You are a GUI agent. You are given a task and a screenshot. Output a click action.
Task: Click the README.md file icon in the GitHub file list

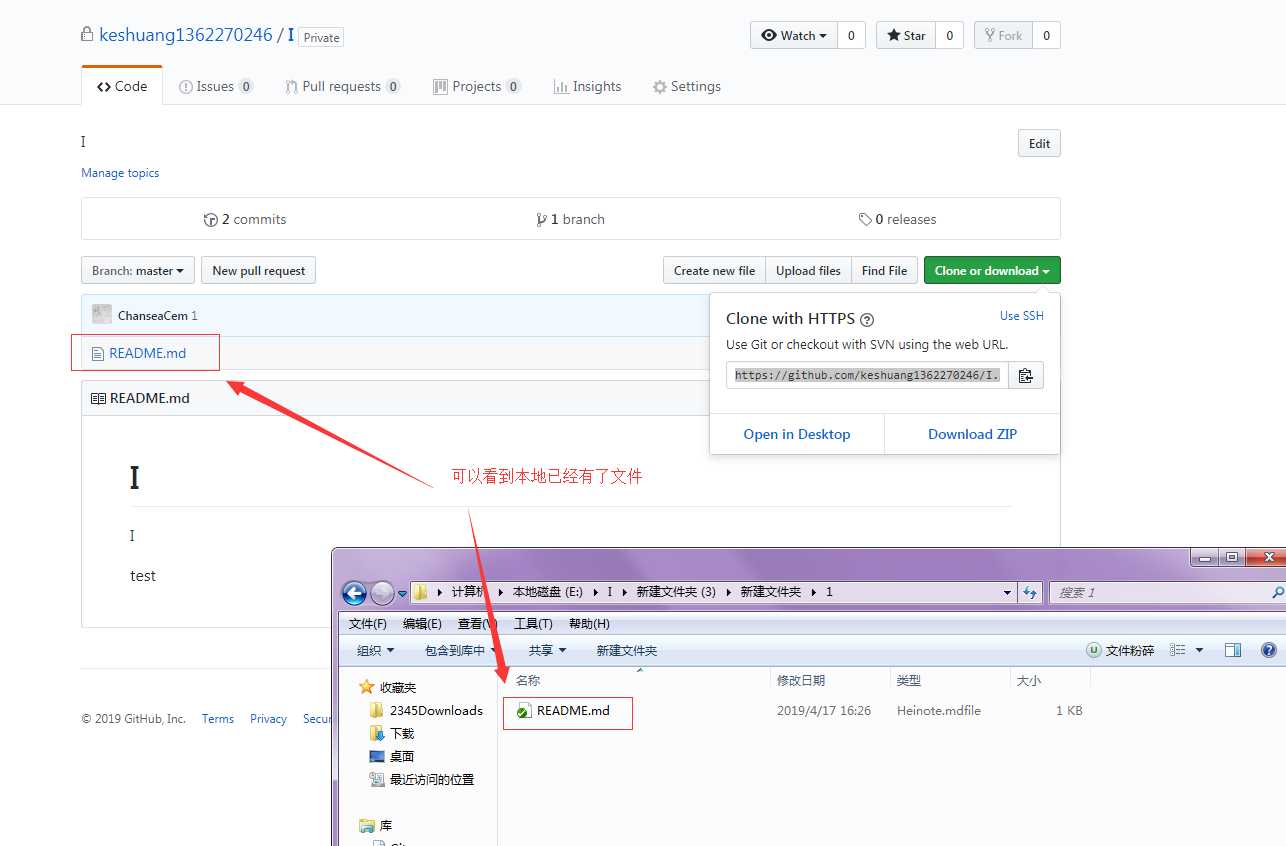[x=97, y=354]
